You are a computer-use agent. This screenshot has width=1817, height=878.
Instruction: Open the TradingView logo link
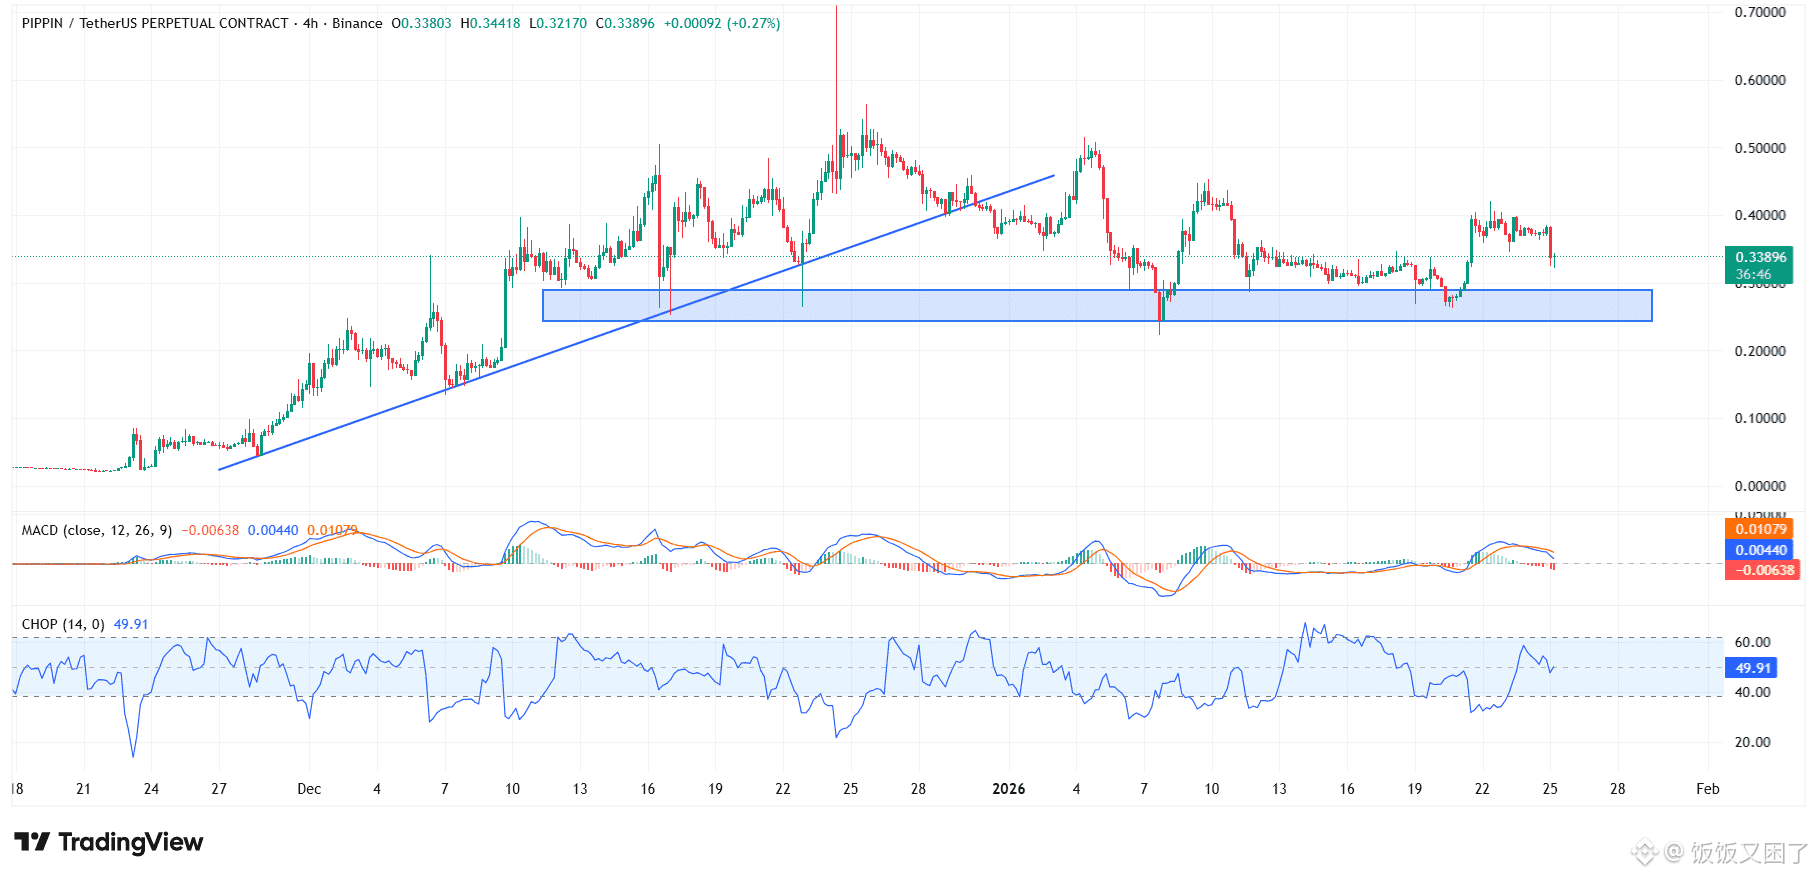109,842
